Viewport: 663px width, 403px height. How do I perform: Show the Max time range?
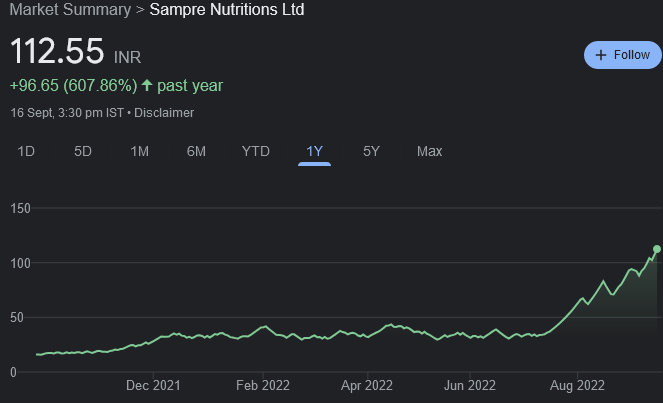point(429,151)
